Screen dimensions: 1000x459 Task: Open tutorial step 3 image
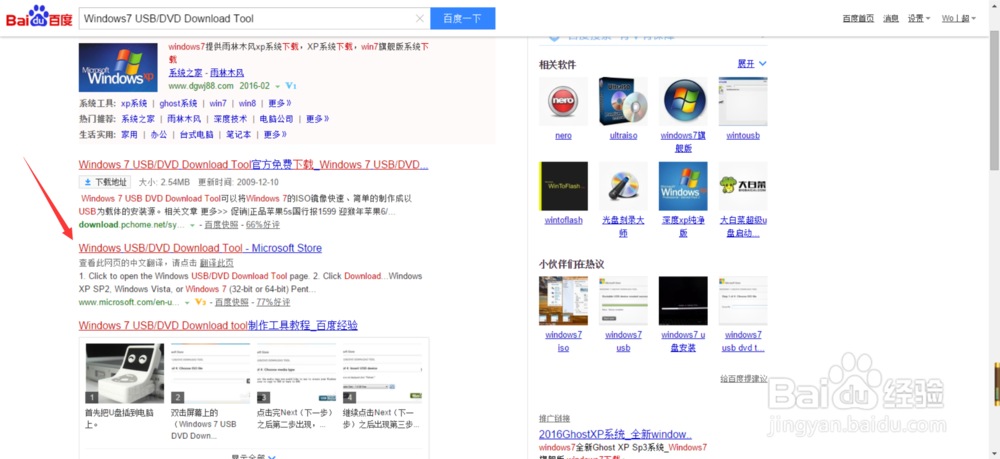[296, 373]
